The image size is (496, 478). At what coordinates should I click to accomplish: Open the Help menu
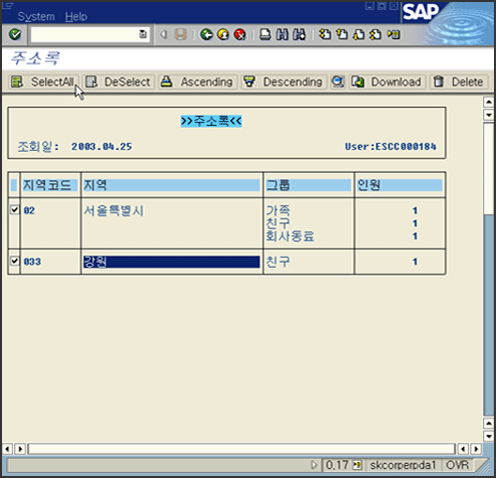pyautogui.click(x=76, y=16)
